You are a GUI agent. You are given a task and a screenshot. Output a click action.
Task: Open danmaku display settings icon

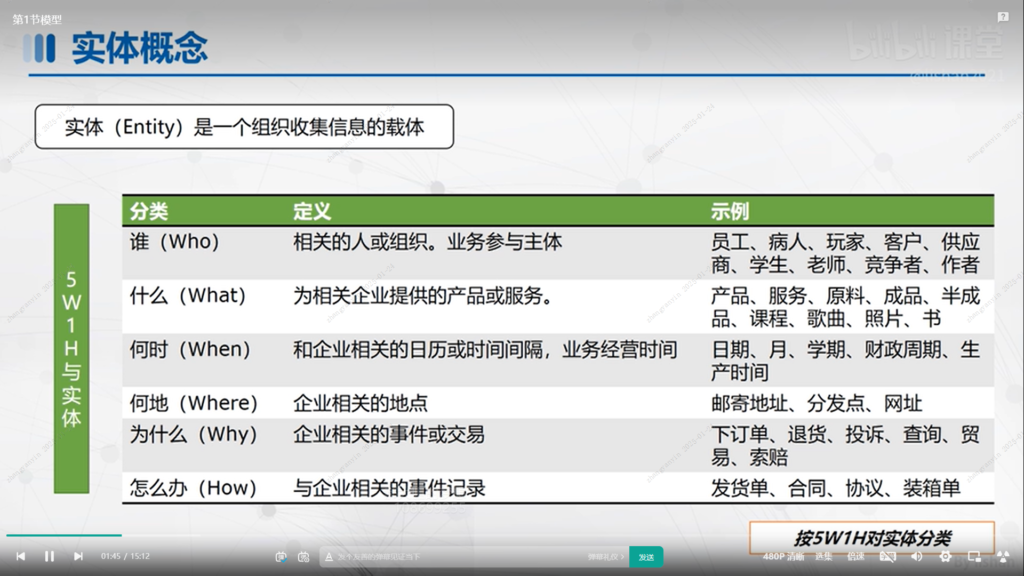coord(304,557)
